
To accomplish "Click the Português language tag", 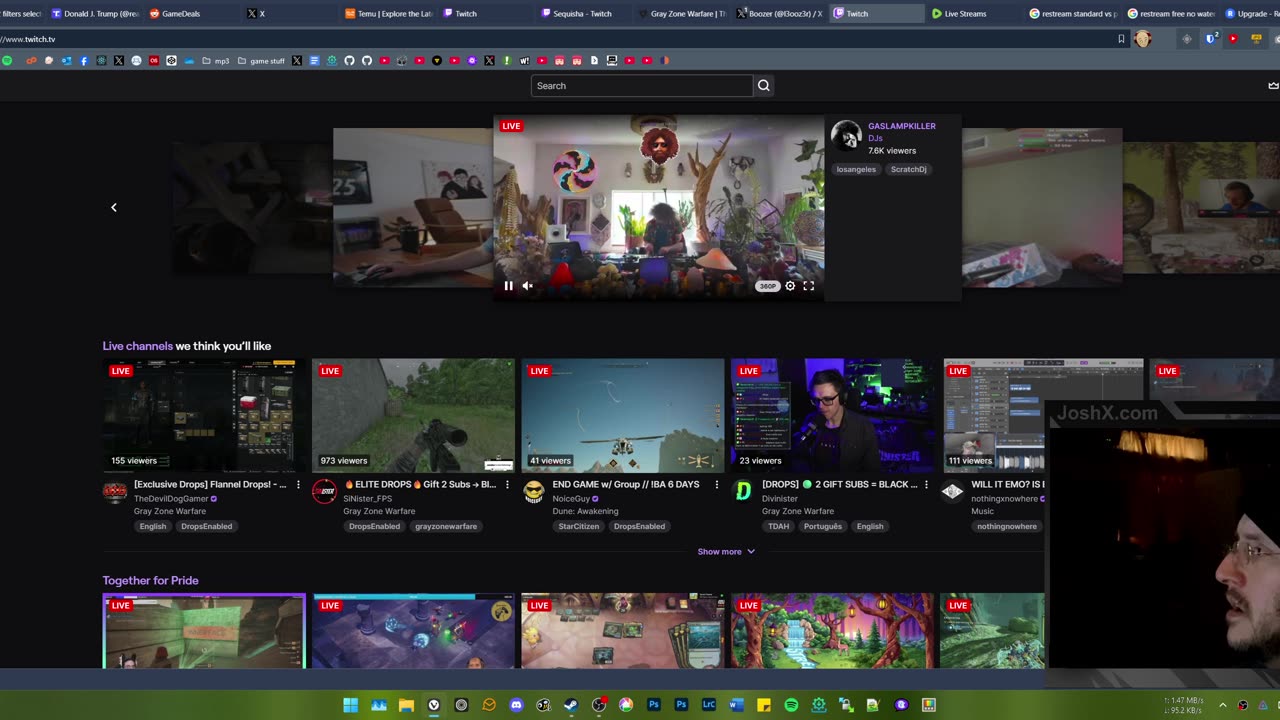I will (x=822, y=526).
